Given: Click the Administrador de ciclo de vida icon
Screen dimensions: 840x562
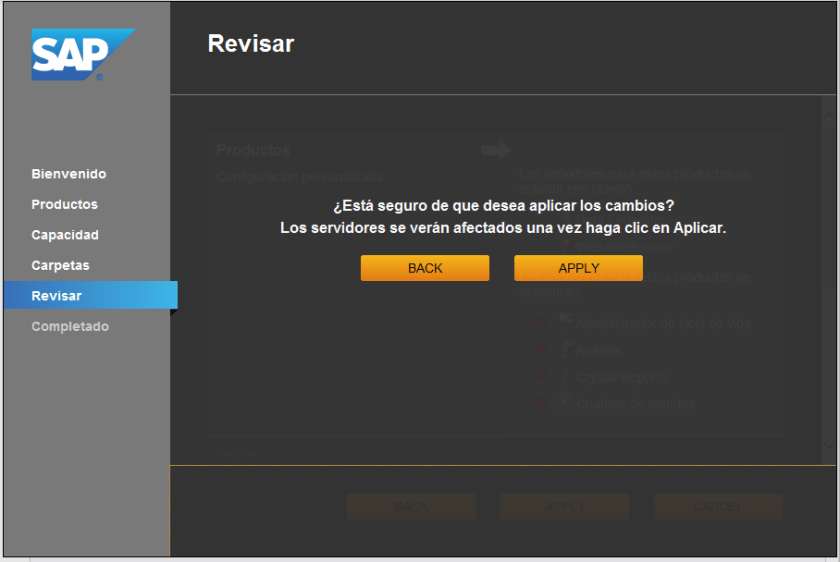Looking at the screenshot, I should pos(565,321).
